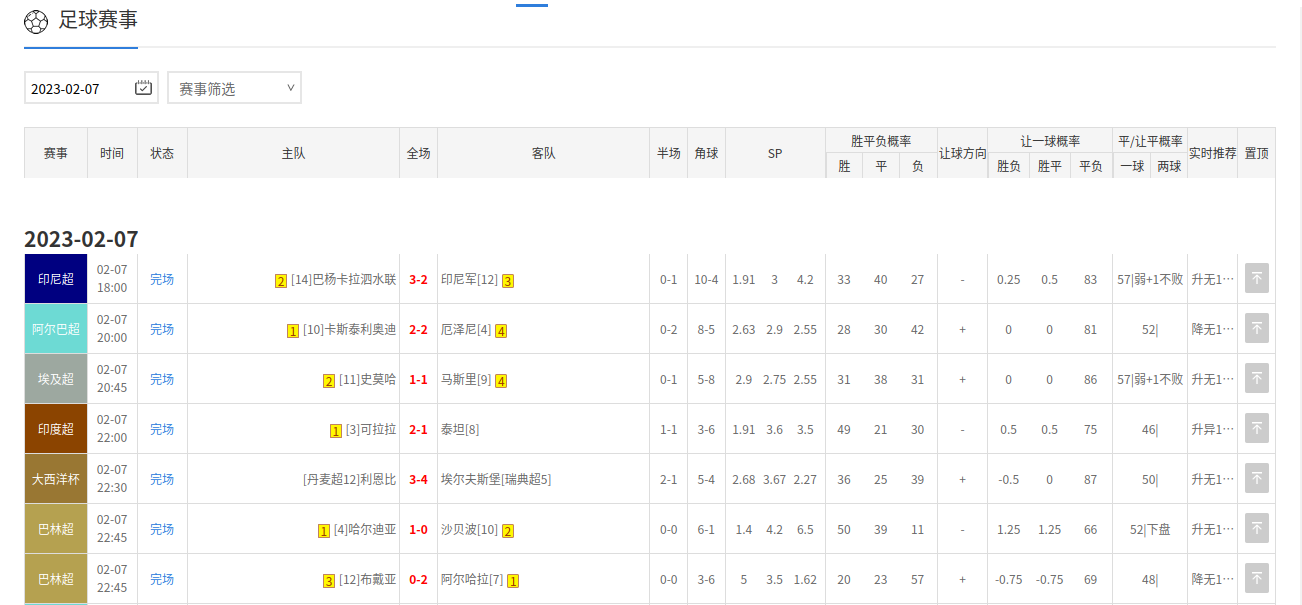Click yellow card badge of 史莫哈
Screen dimensions: 1302x605
(x=329, y=381)
